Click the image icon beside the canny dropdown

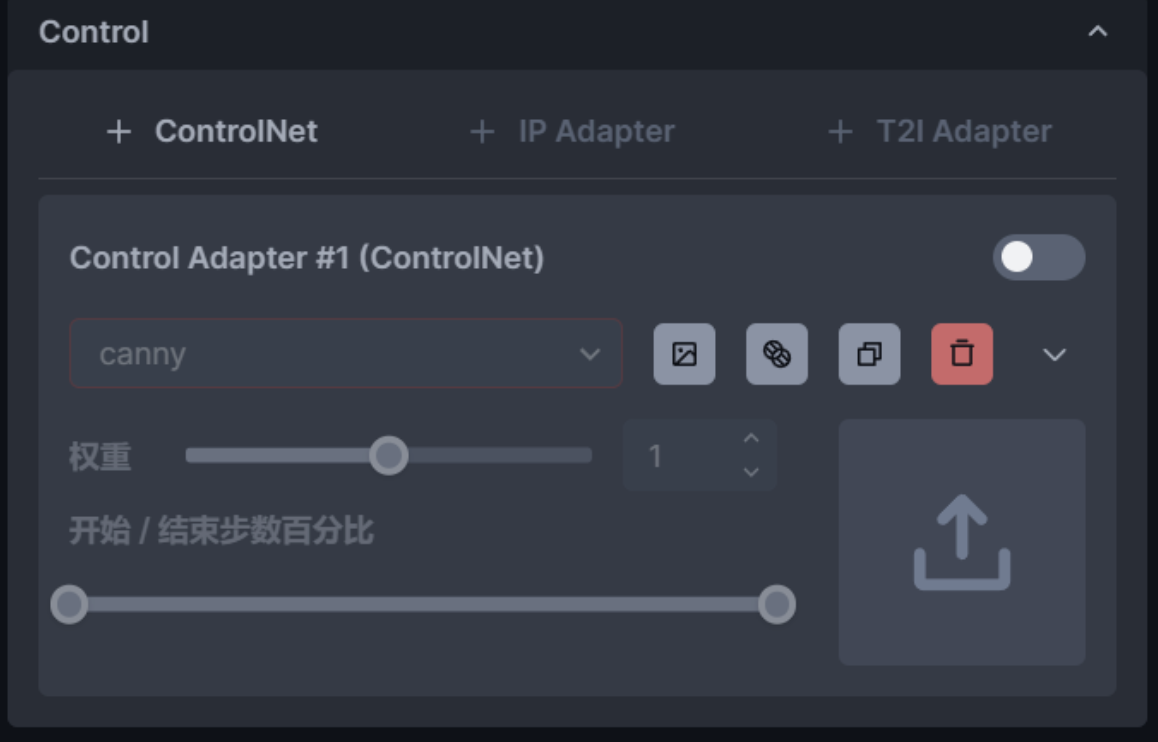684,354
